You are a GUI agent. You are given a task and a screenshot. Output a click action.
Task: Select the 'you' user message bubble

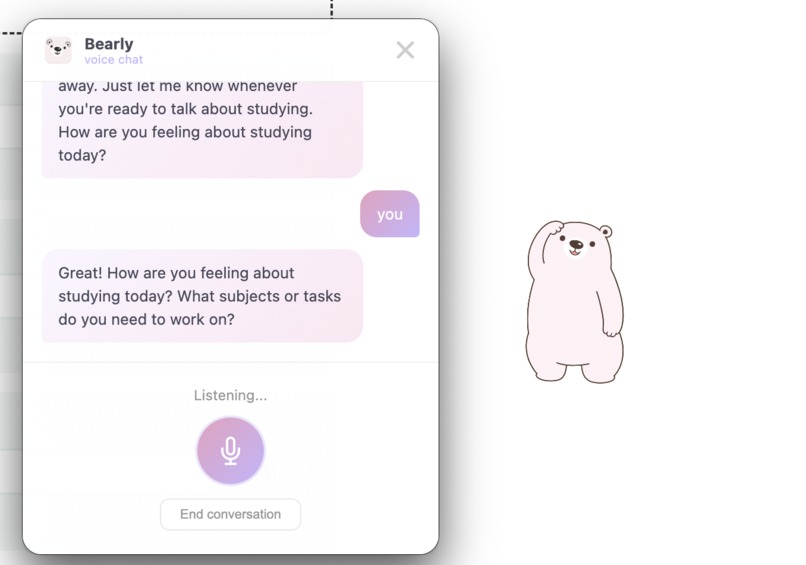point(390,214)
